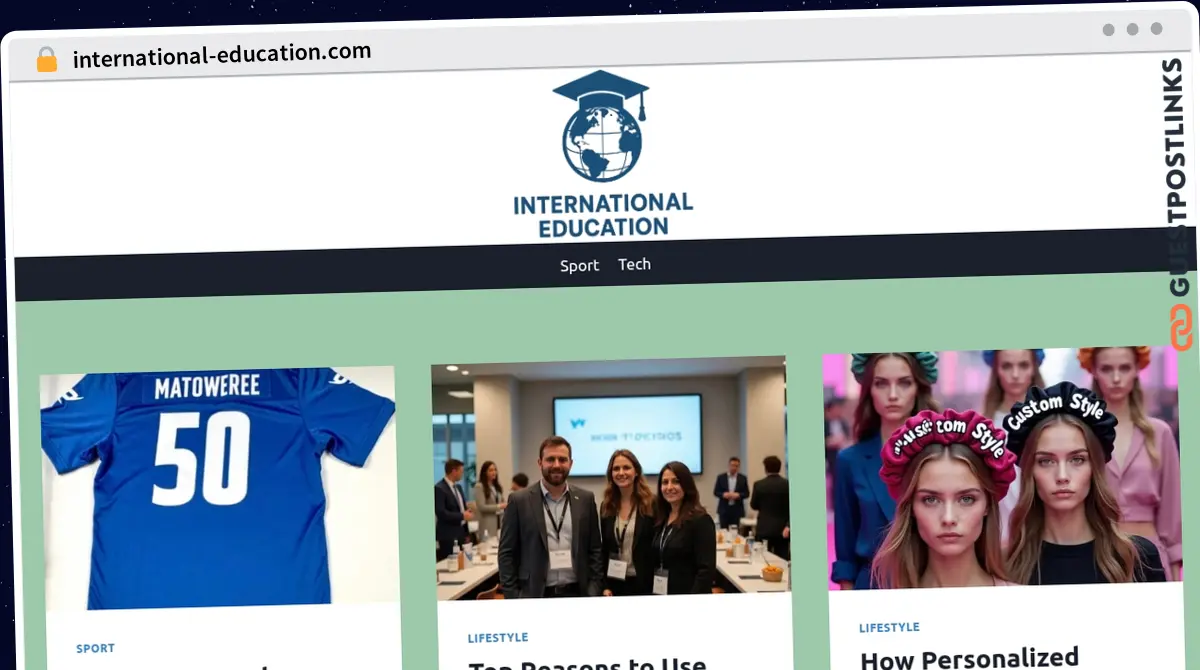The image size is (1200, 670).
Task: Open the conference room group photo thumbnail
Action: (611, 478)
